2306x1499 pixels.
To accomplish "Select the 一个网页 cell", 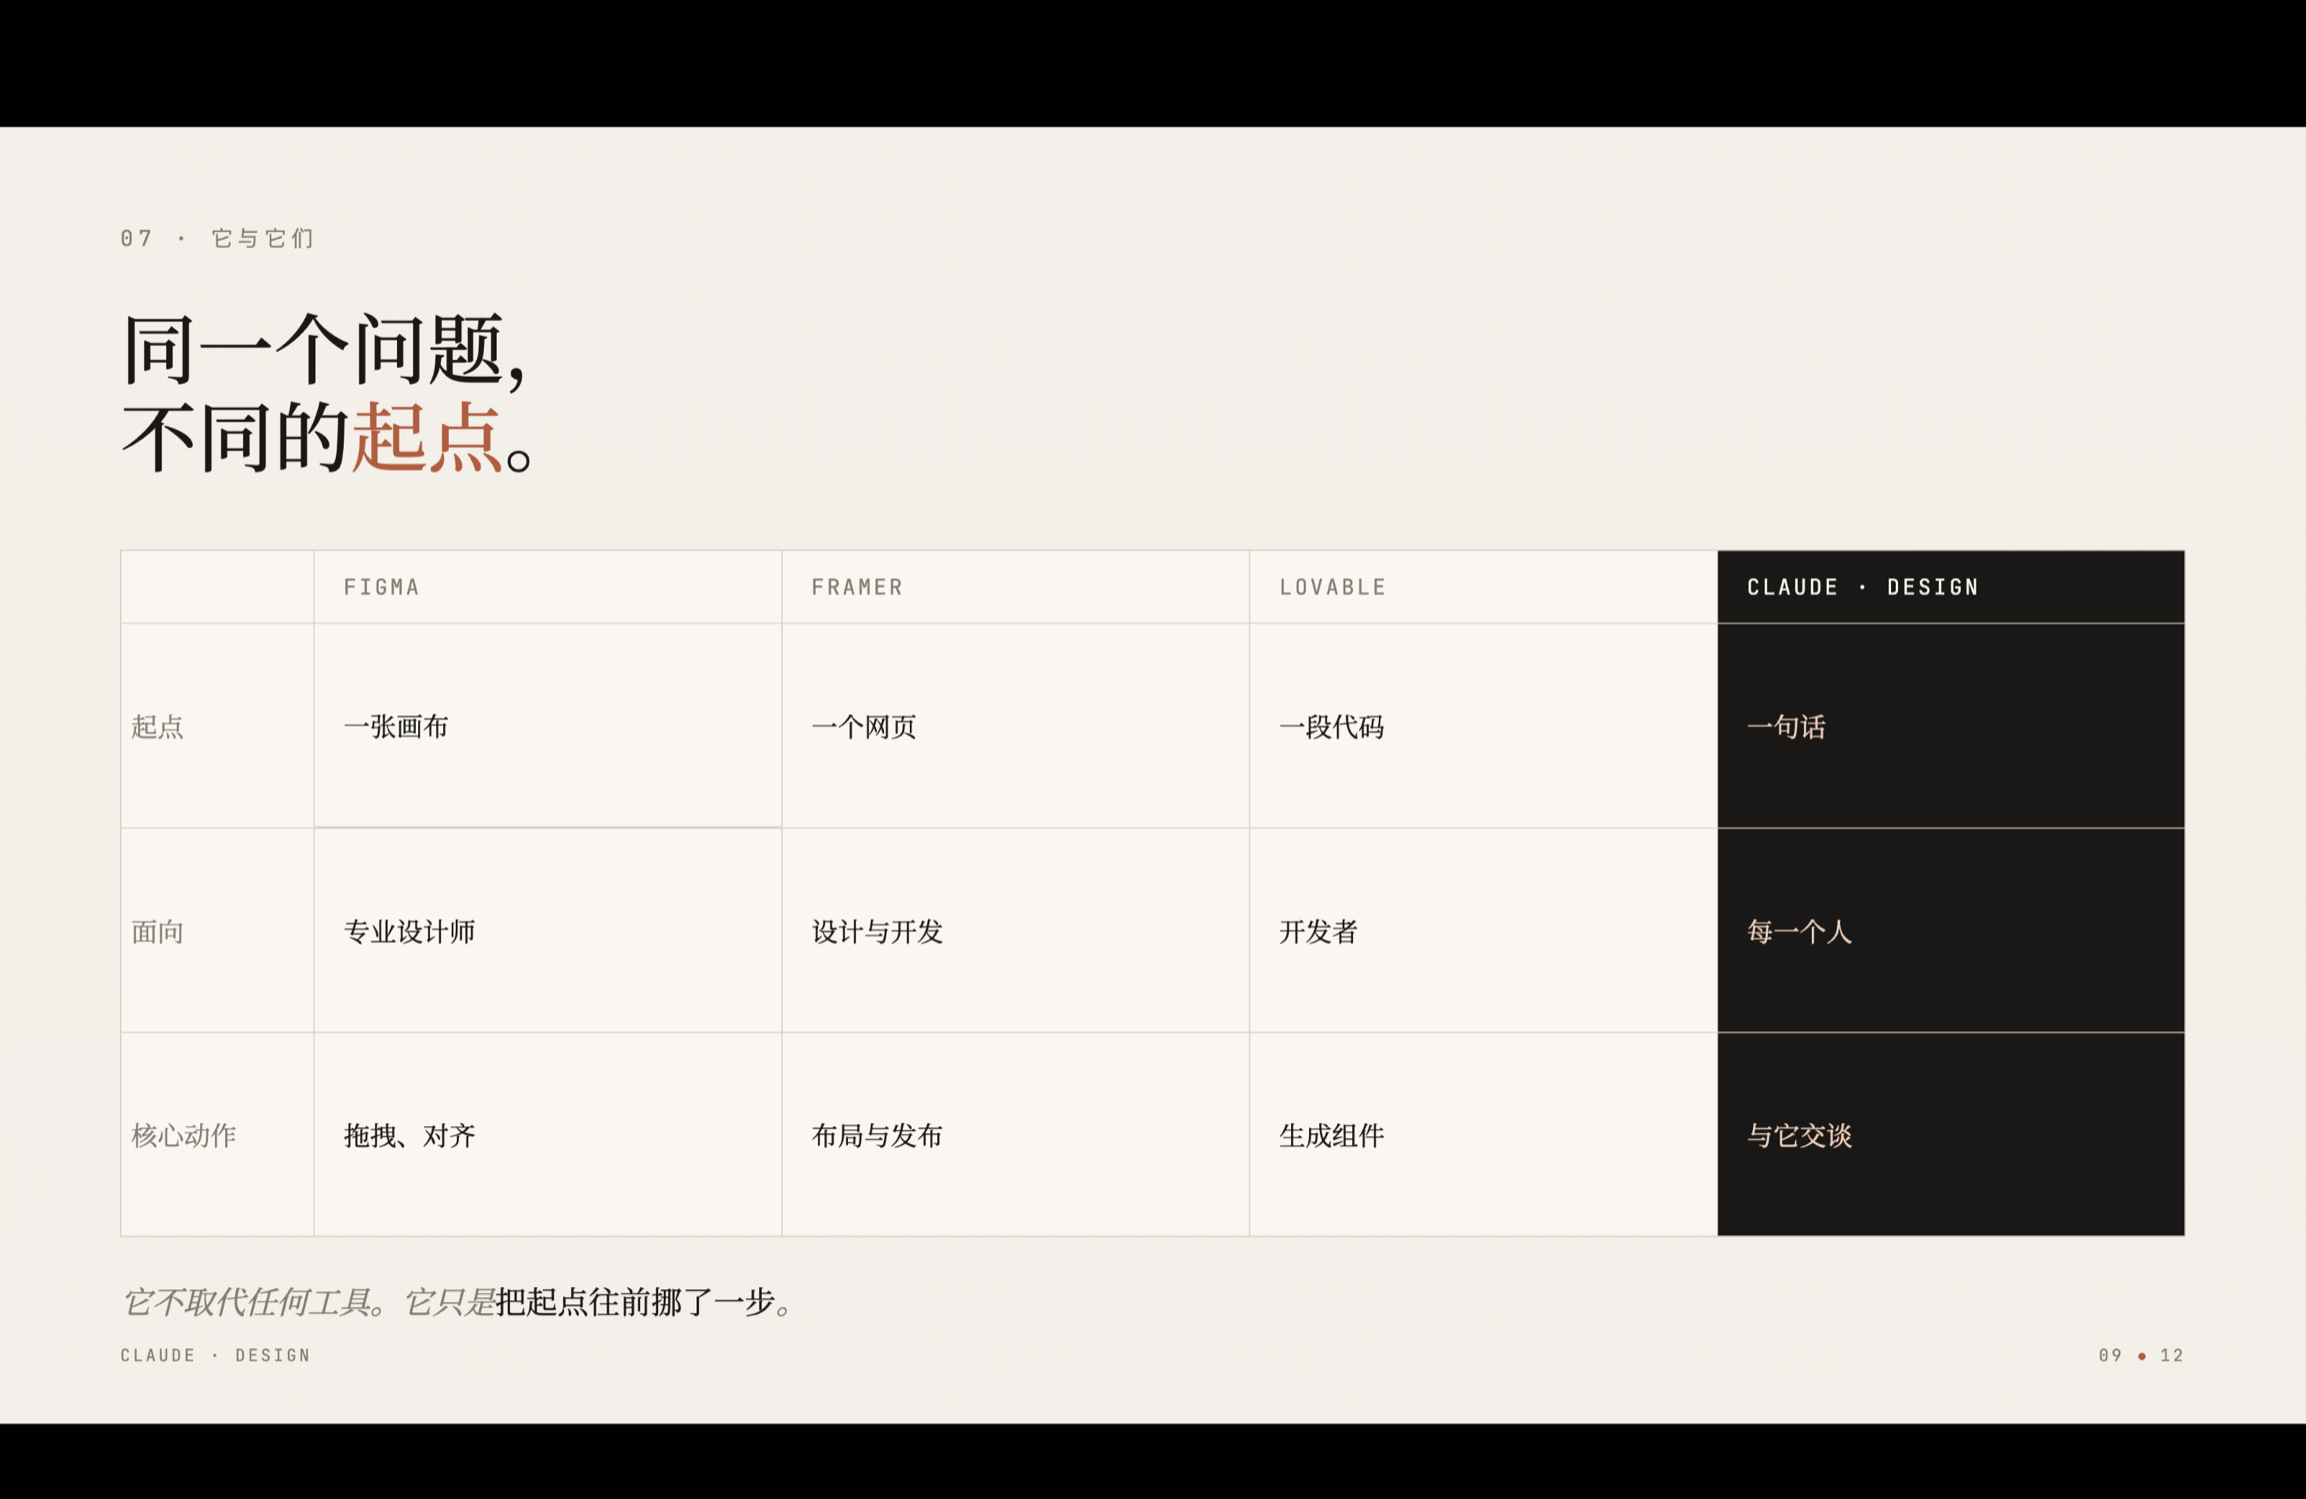I will click(x=864, y=727).
